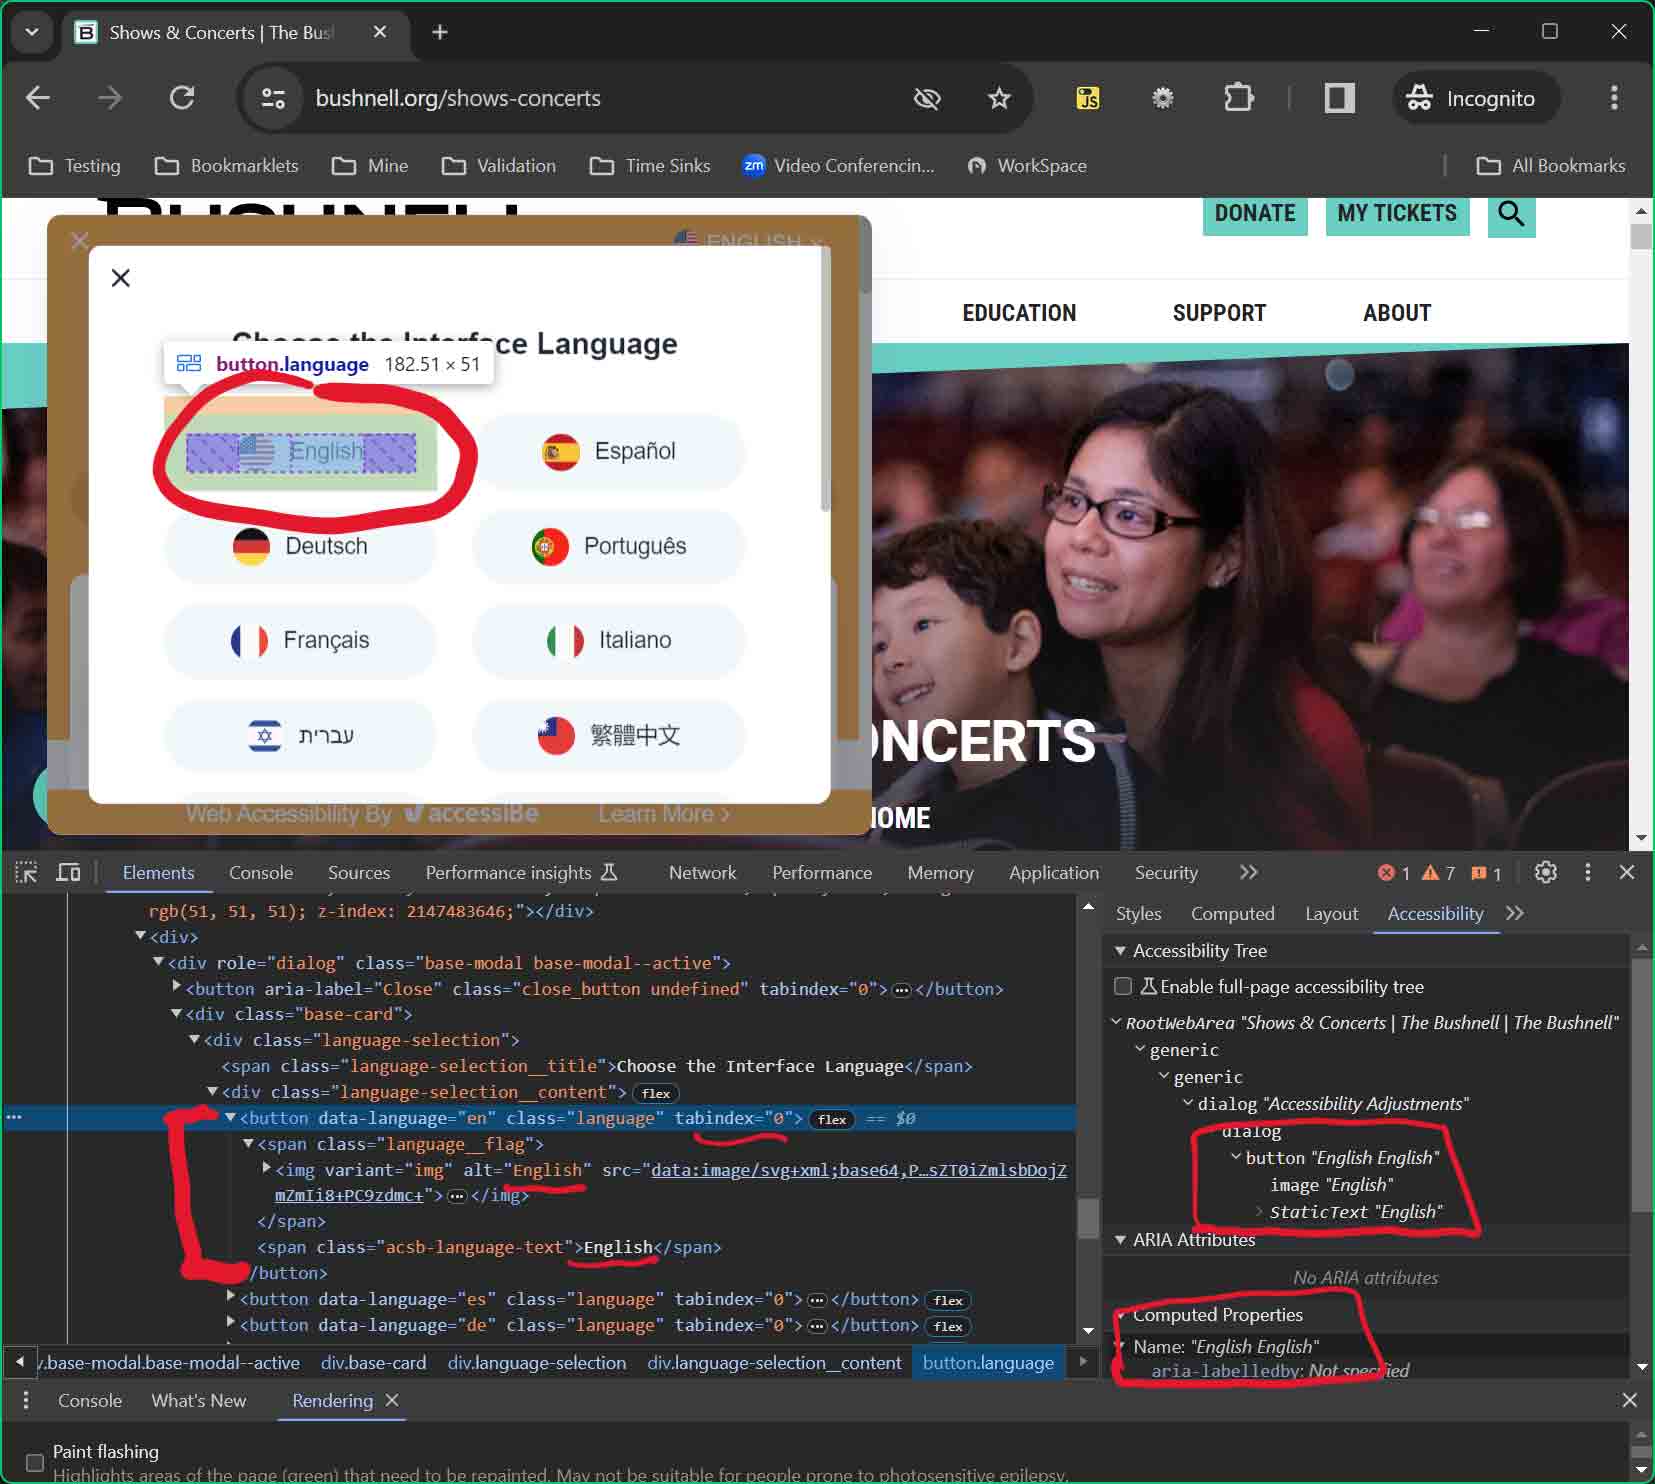1655x1484 pixels.
Task: Expand the data-language es button node
Action: coord(231,1297)
